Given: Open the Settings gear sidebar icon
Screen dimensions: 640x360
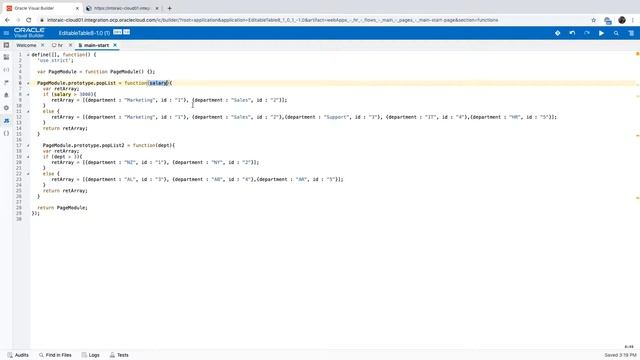Looking at the screenshot, I should 6,108.
